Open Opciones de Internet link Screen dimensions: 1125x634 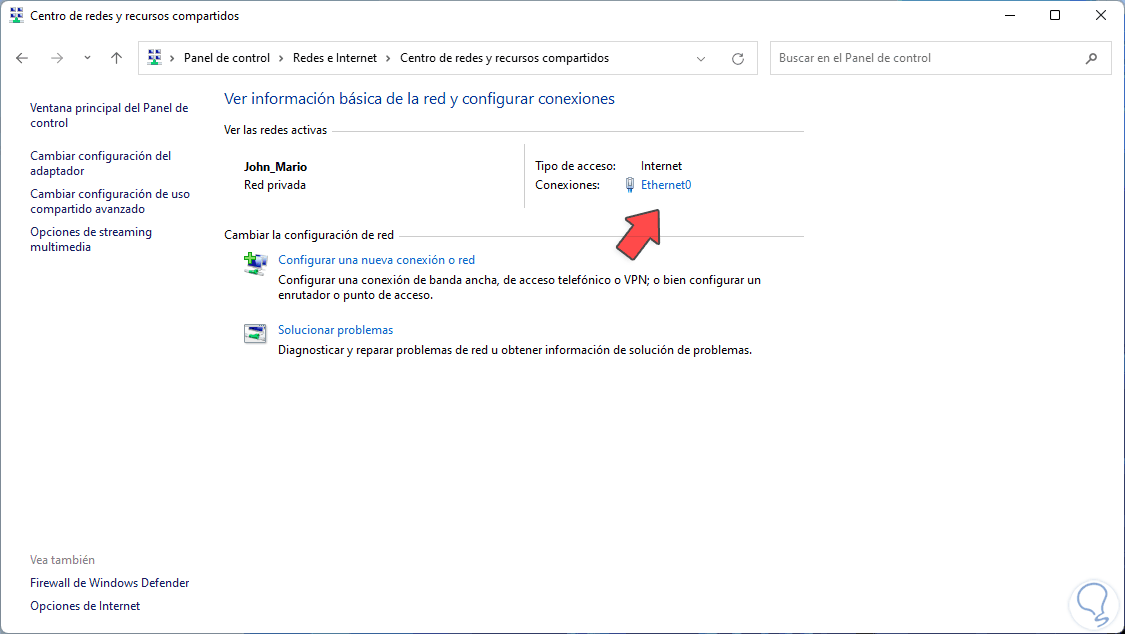point(85,606)
